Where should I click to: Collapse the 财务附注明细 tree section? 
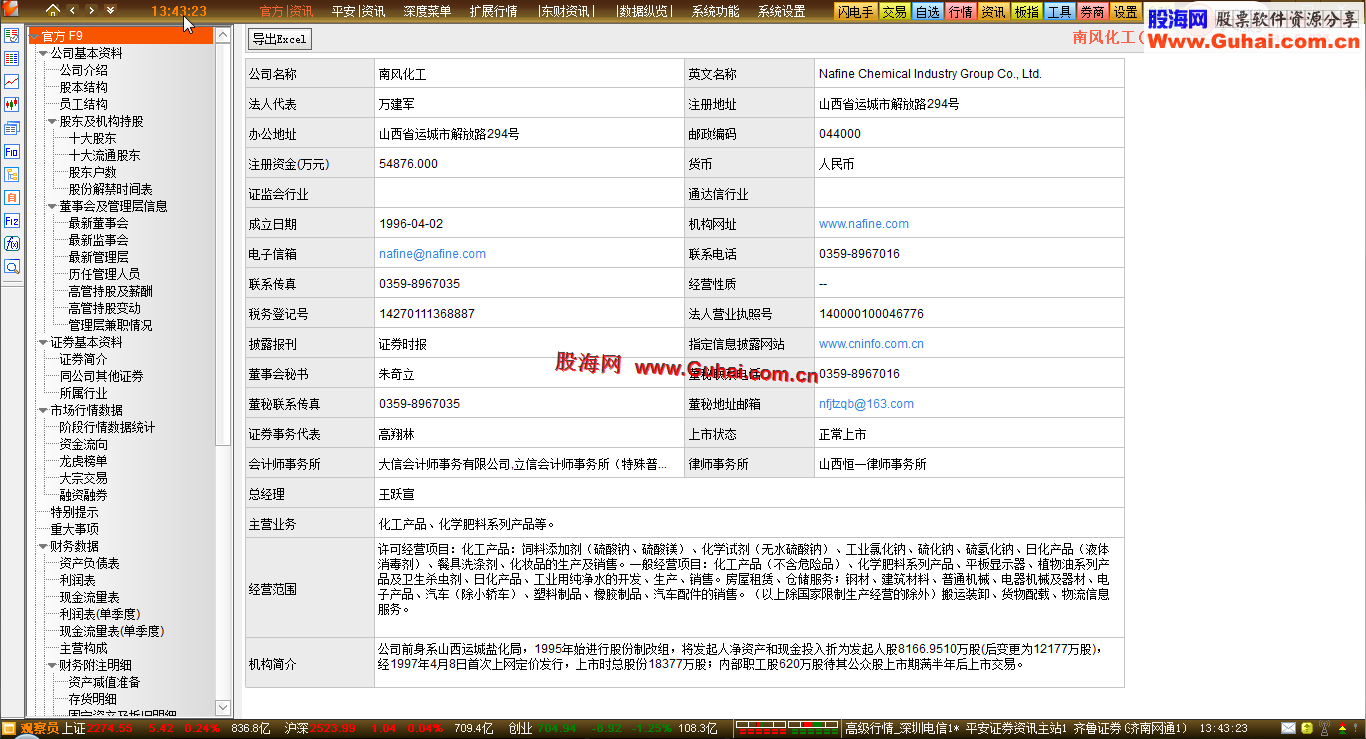[x=52, y=665]
